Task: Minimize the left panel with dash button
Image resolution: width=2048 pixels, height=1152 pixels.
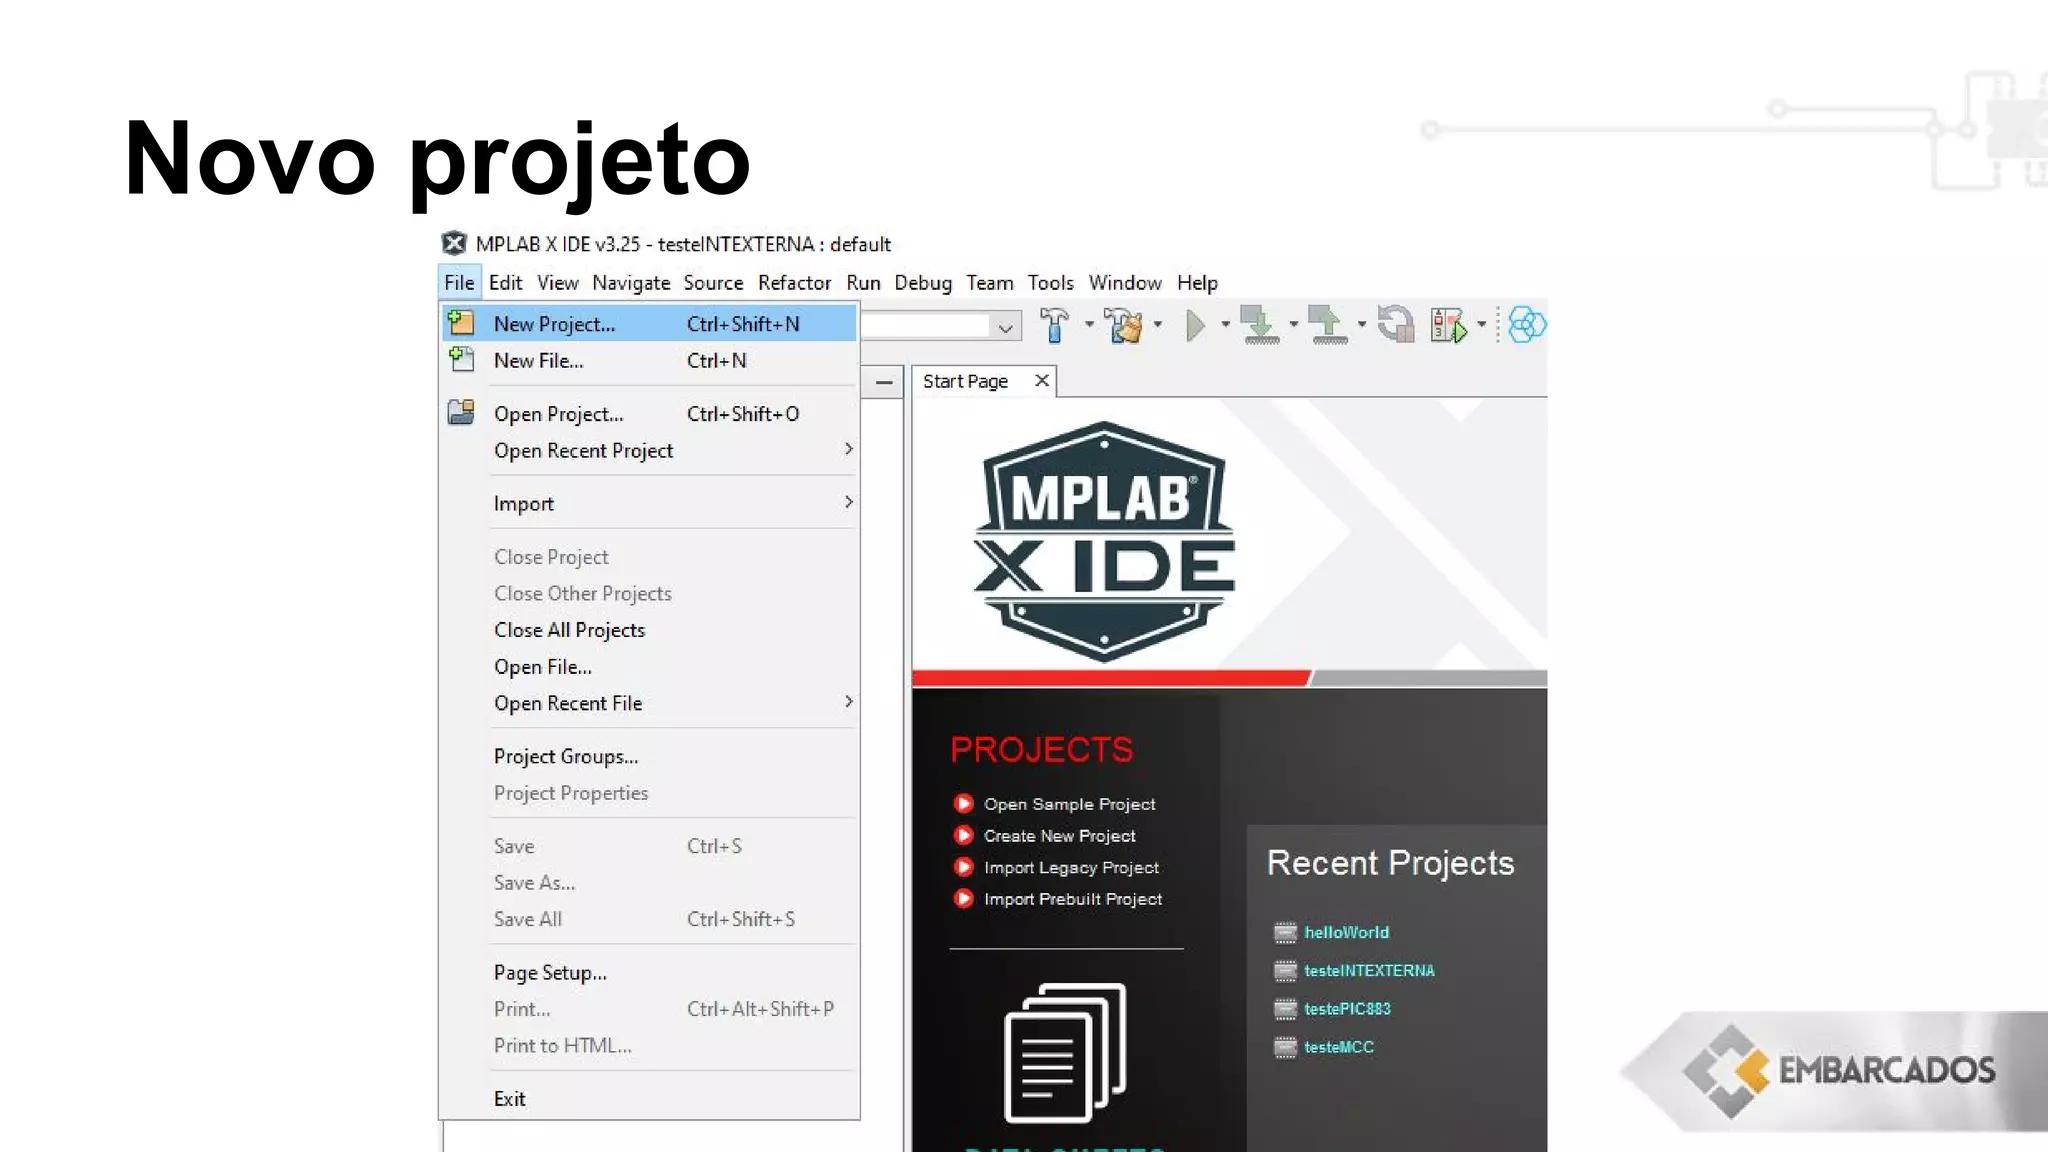Action: (884, 382)
